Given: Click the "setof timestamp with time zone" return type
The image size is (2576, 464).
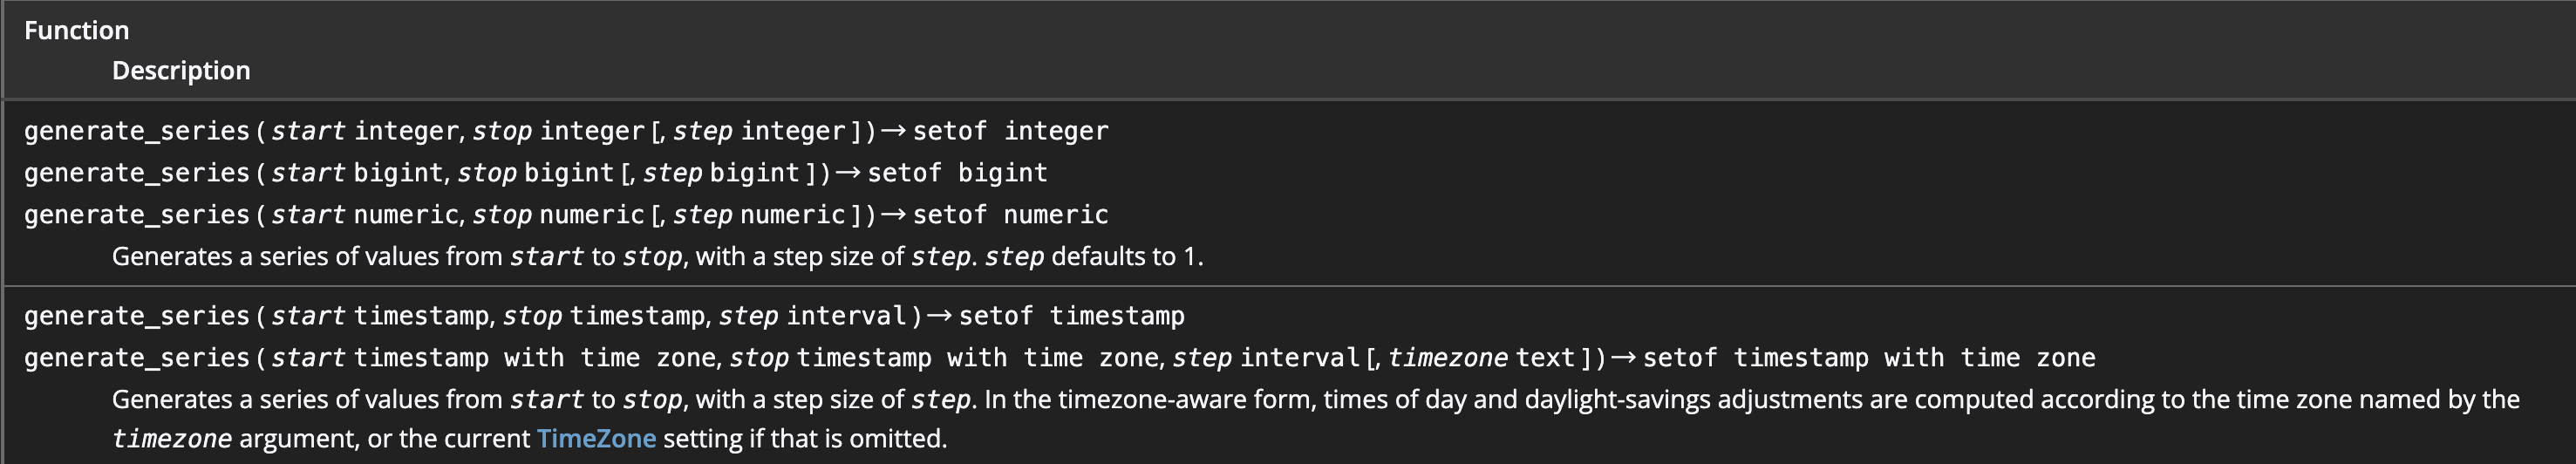Looking at the screenshot, I should point(1868,358).
